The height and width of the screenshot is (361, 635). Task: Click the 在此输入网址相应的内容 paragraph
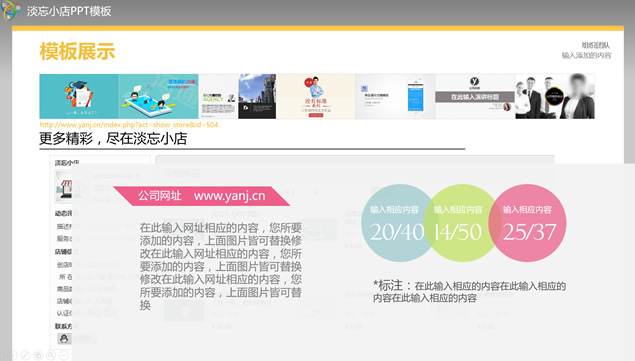pos(221,266)
